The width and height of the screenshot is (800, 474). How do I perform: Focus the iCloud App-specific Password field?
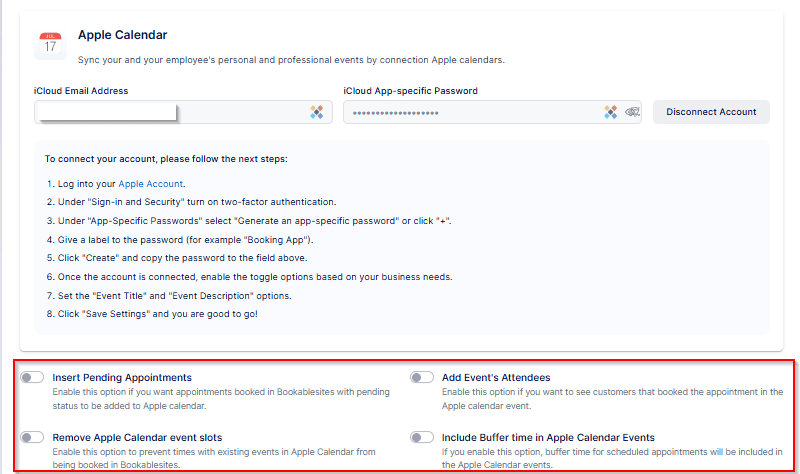pyautogui.click(x=492, y=112)
